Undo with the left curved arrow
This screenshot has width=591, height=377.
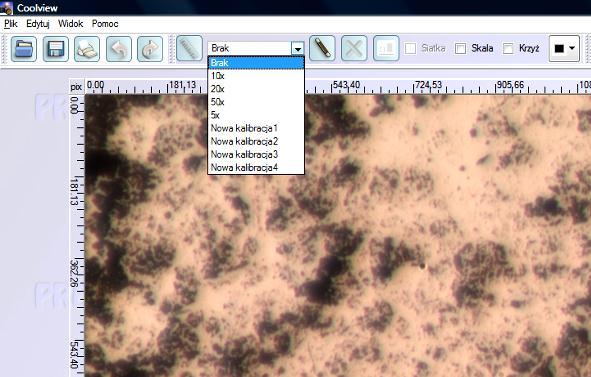click(x=119, y=49)
